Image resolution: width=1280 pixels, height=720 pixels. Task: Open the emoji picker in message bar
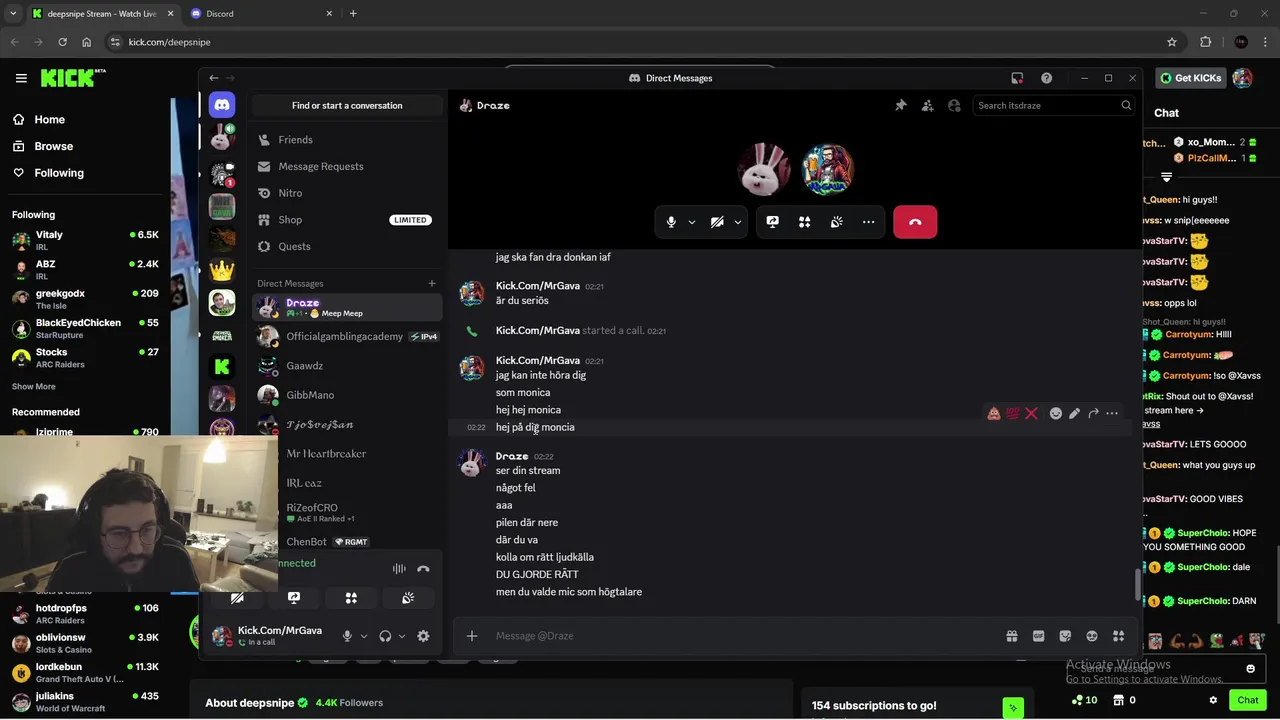1092,636
